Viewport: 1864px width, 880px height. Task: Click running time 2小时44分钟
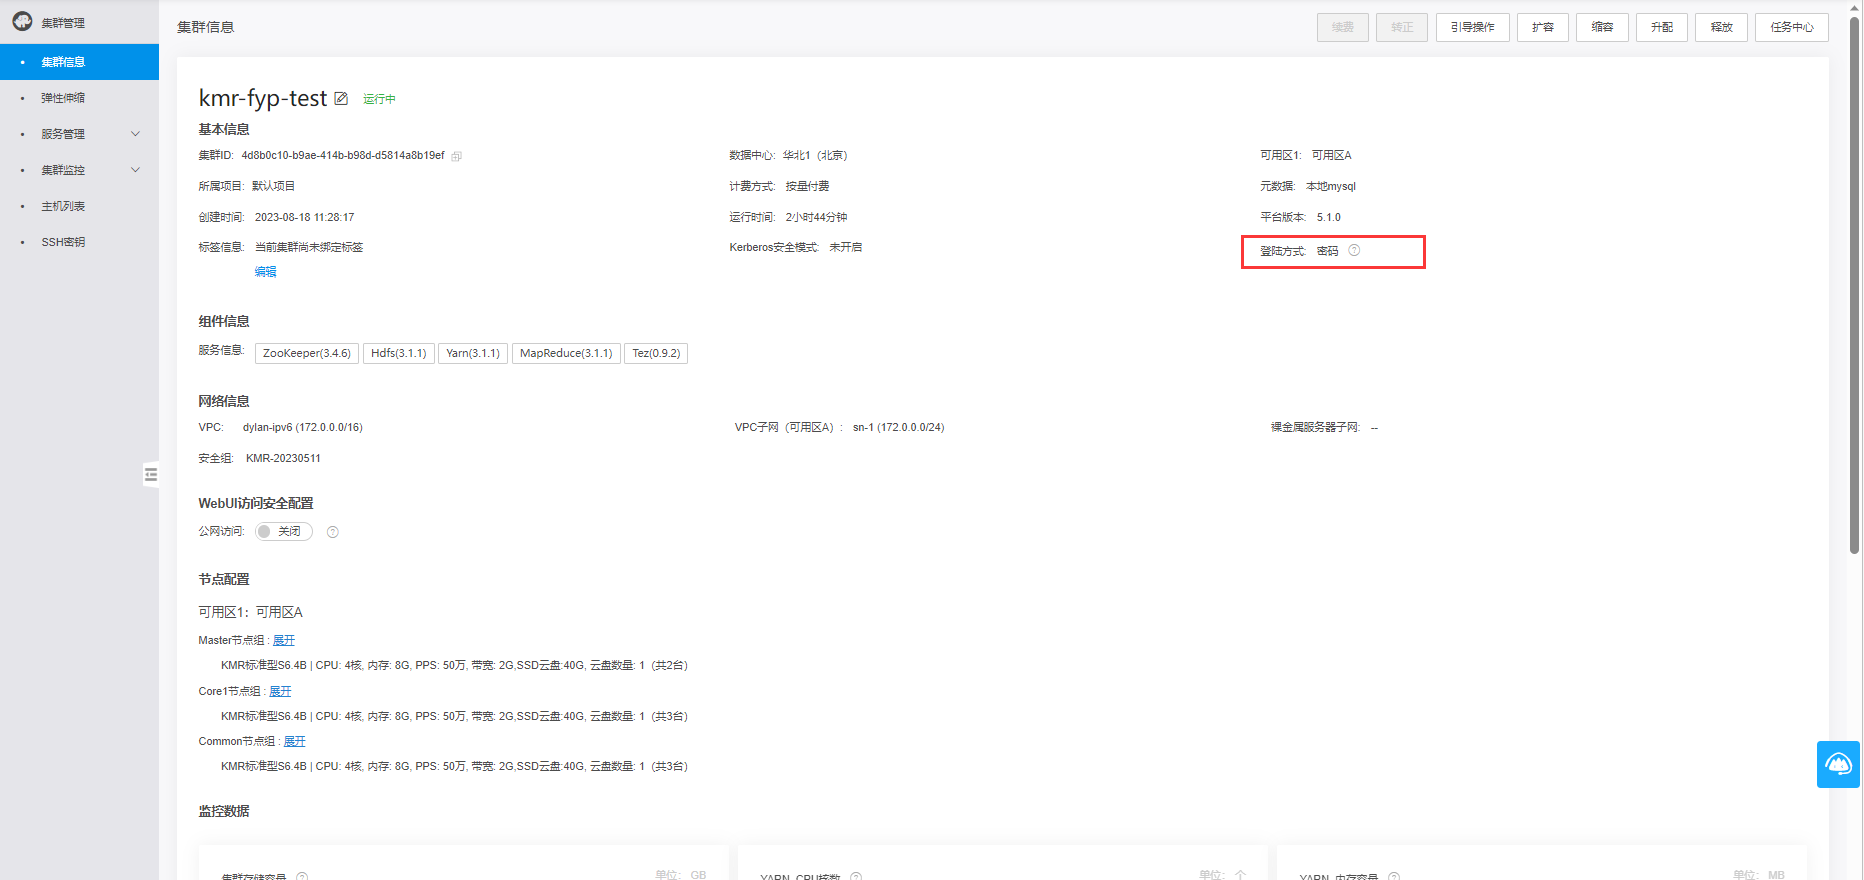click(817, 217)
